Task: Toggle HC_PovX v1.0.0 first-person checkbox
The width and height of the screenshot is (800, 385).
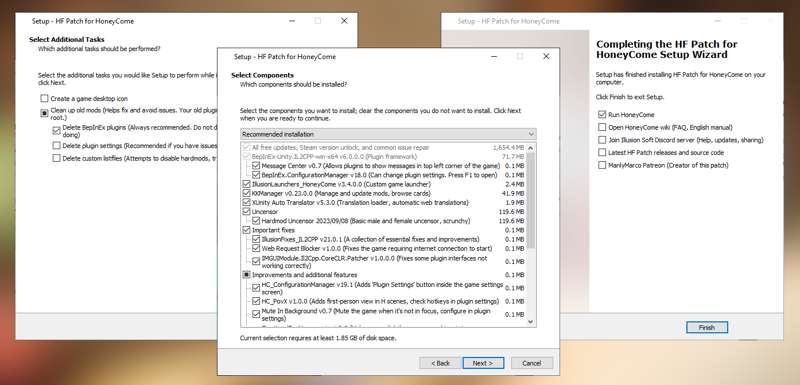Action: 256,301
